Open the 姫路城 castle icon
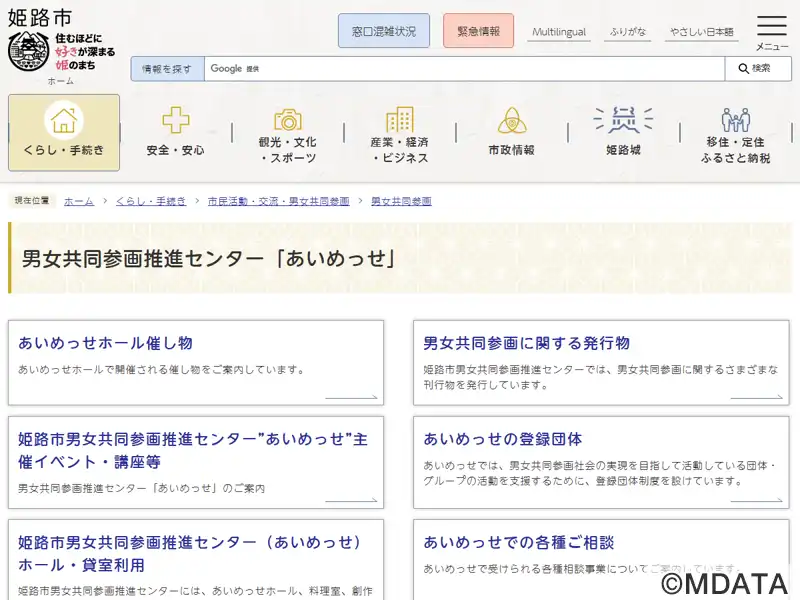 (623, 121)
